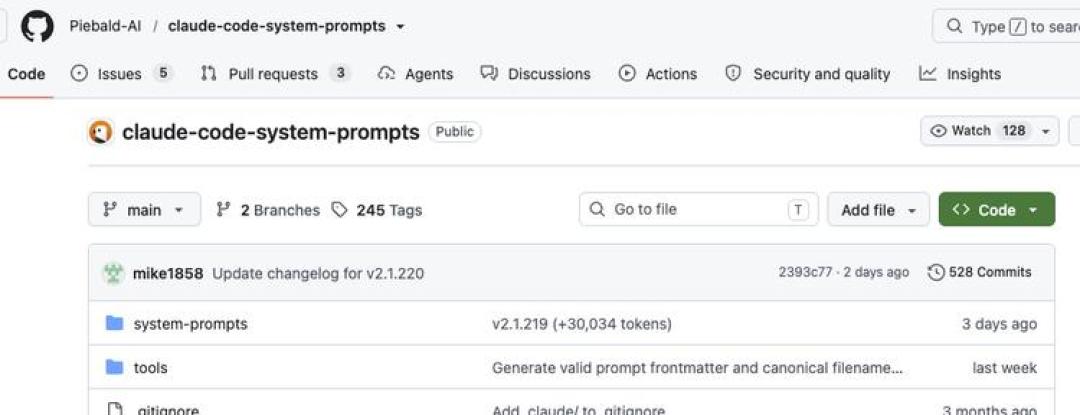Open the Actions tab
This screenshot has height=415, width=1080.
pyautogui.click(x=658, y=74)
